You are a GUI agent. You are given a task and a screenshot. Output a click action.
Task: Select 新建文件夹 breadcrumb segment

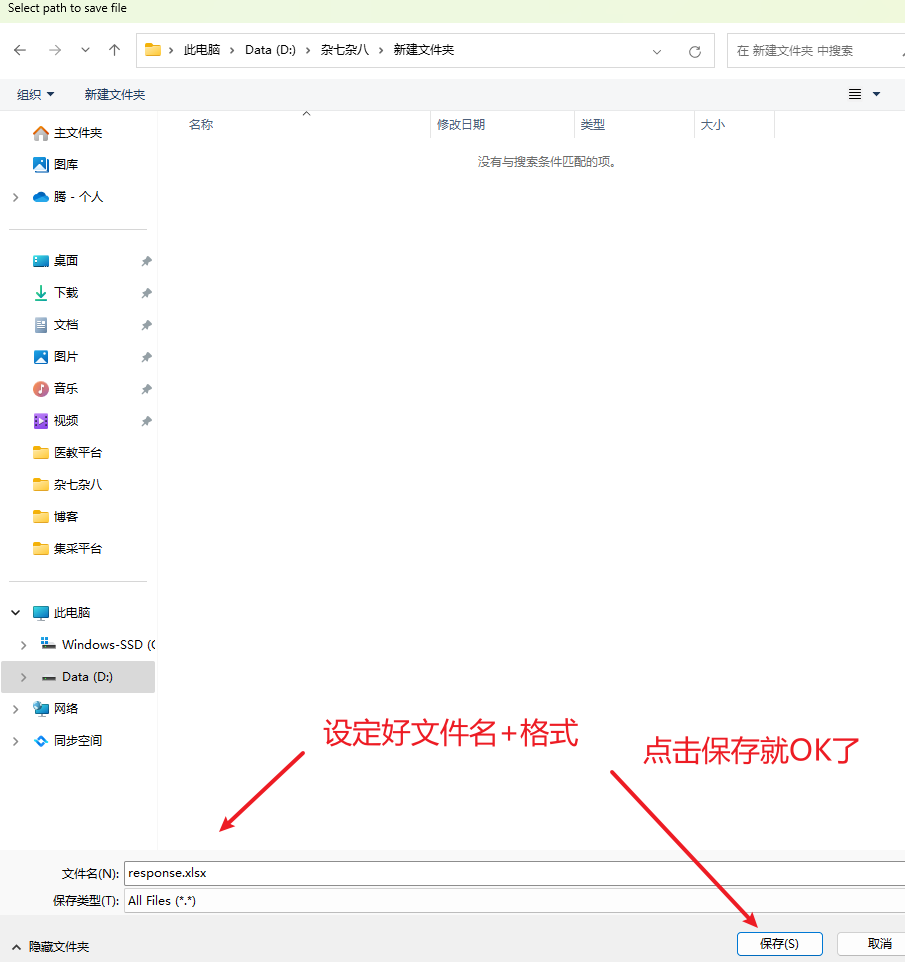coord(423,50)
